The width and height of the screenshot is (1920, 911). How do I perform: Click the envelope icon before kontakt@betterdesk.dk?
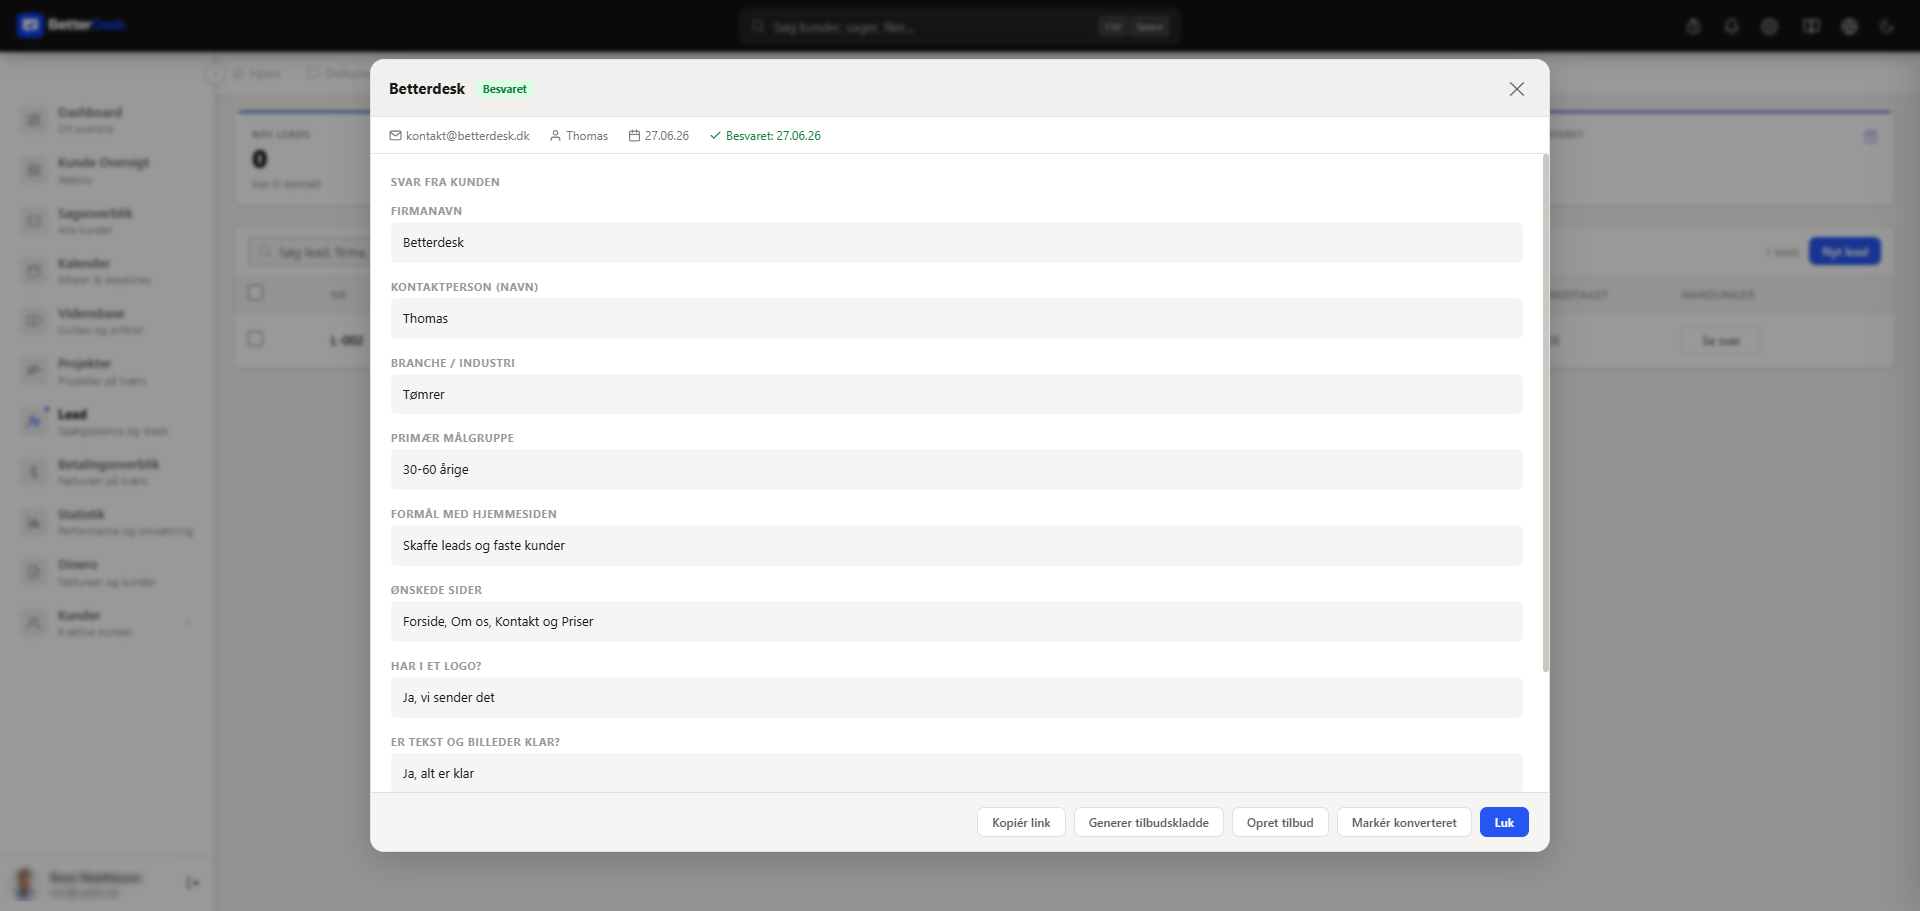coord(395,136)
